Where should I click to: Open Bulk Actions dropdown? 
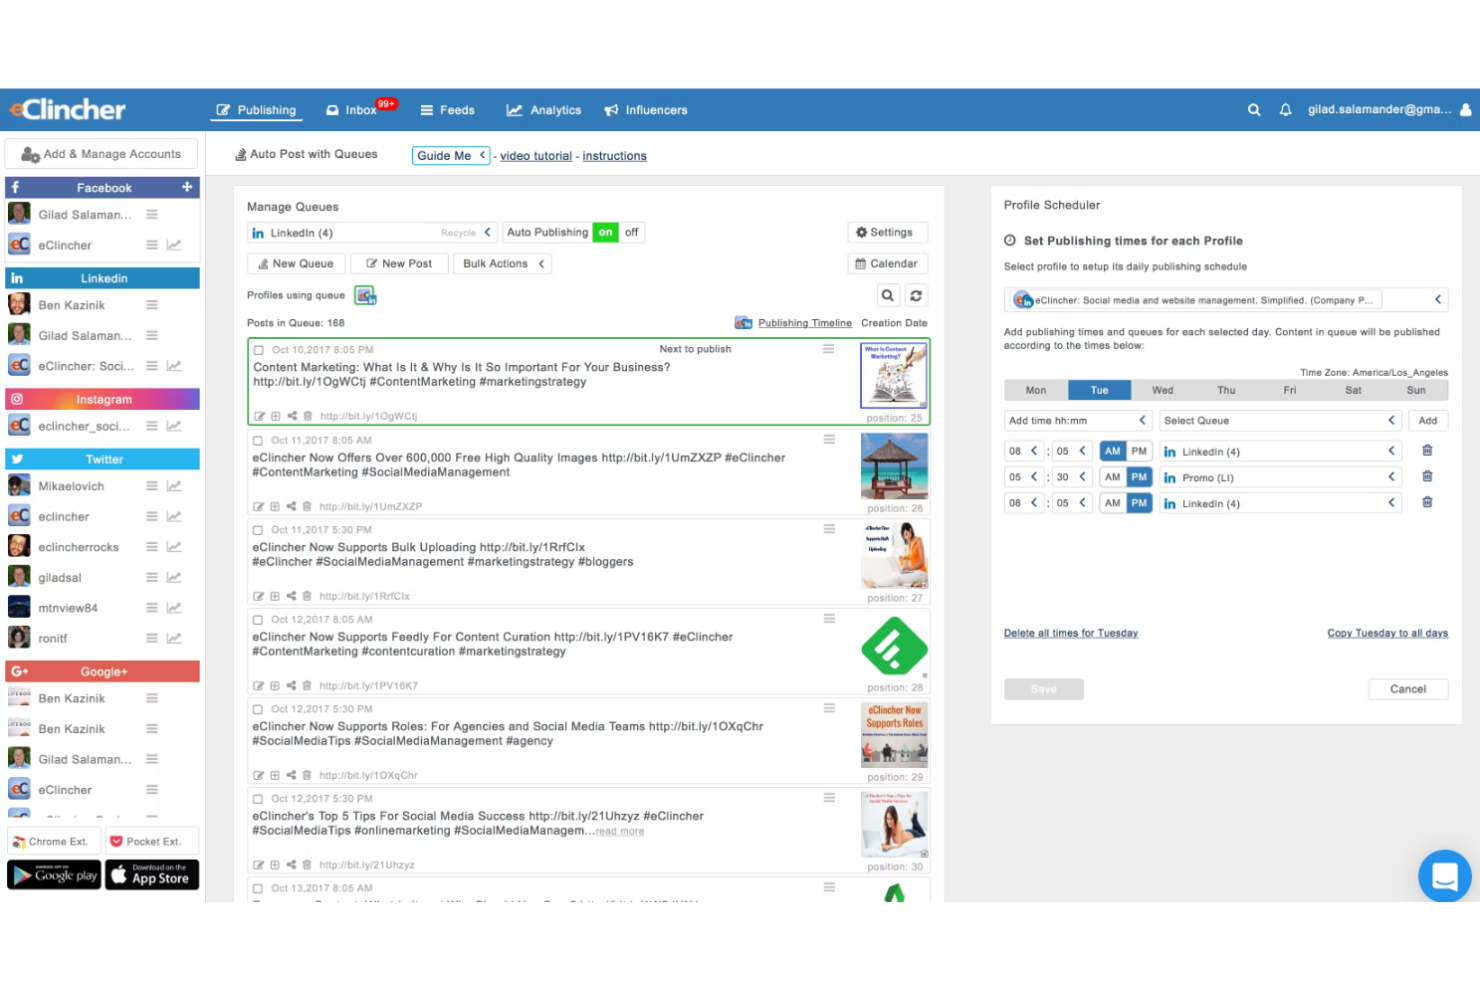click(502, 264)
